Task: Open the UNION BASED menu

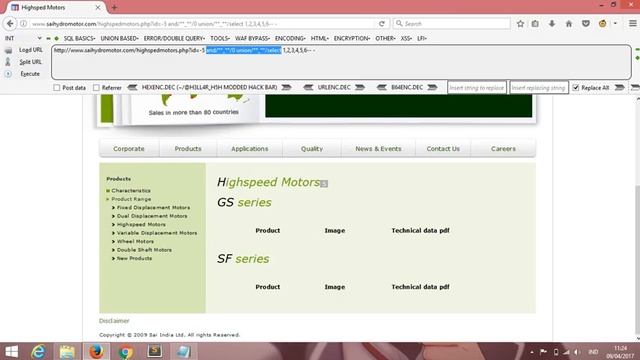Action: [119, 38]
